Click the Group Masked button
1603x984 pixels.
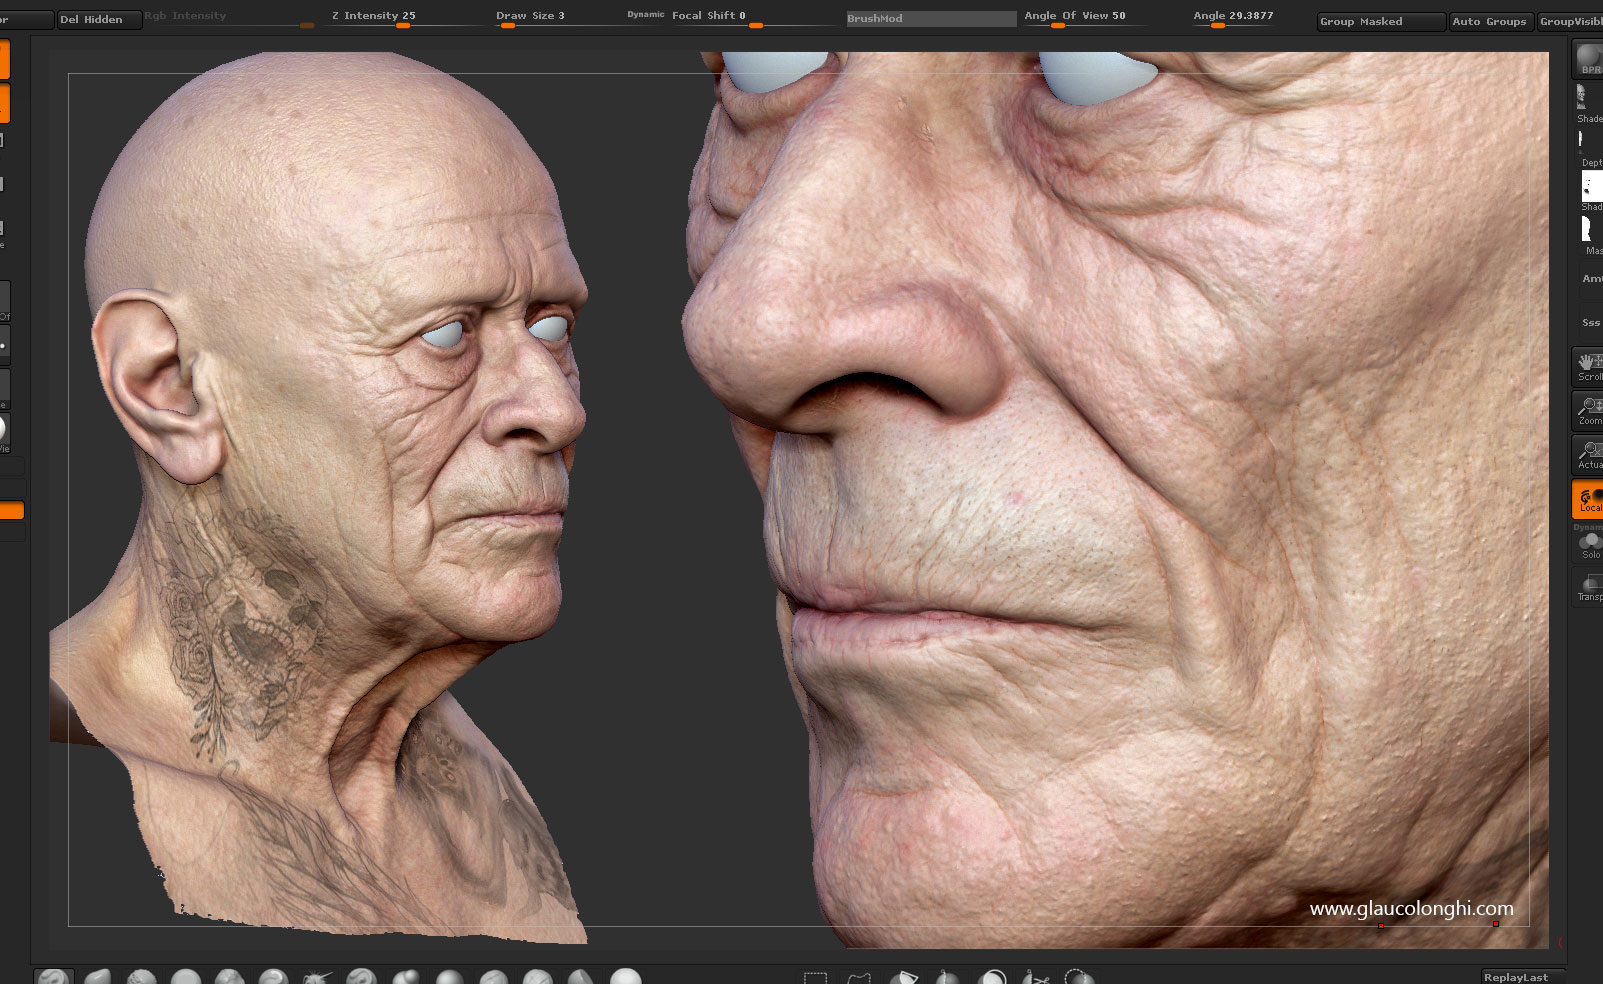(1380, 21)
